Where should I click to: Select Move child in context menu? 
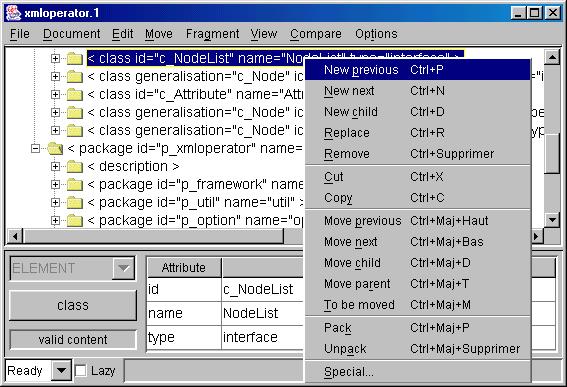tap(418, 263)
